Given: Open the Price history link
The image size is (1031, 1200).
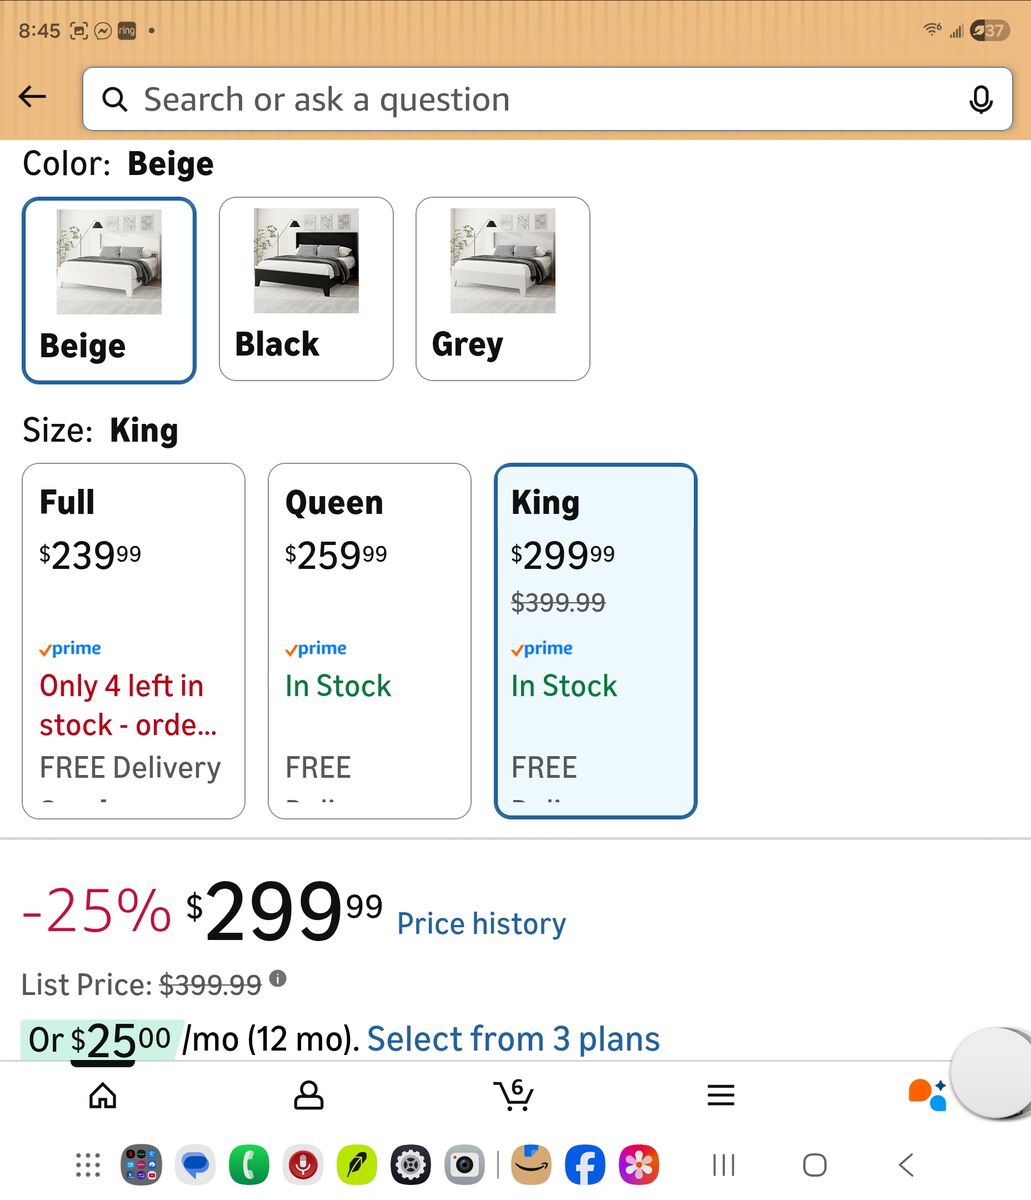Looking at the screenshot, I should [x=481, y=924].
